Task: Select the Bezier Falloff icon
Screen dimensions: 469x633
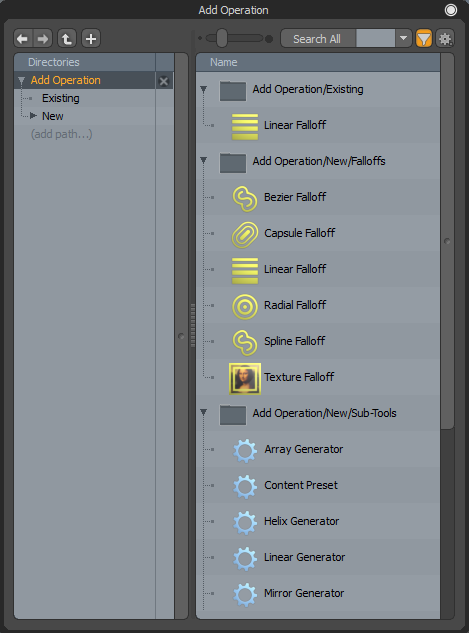Action: pos(245,197)
